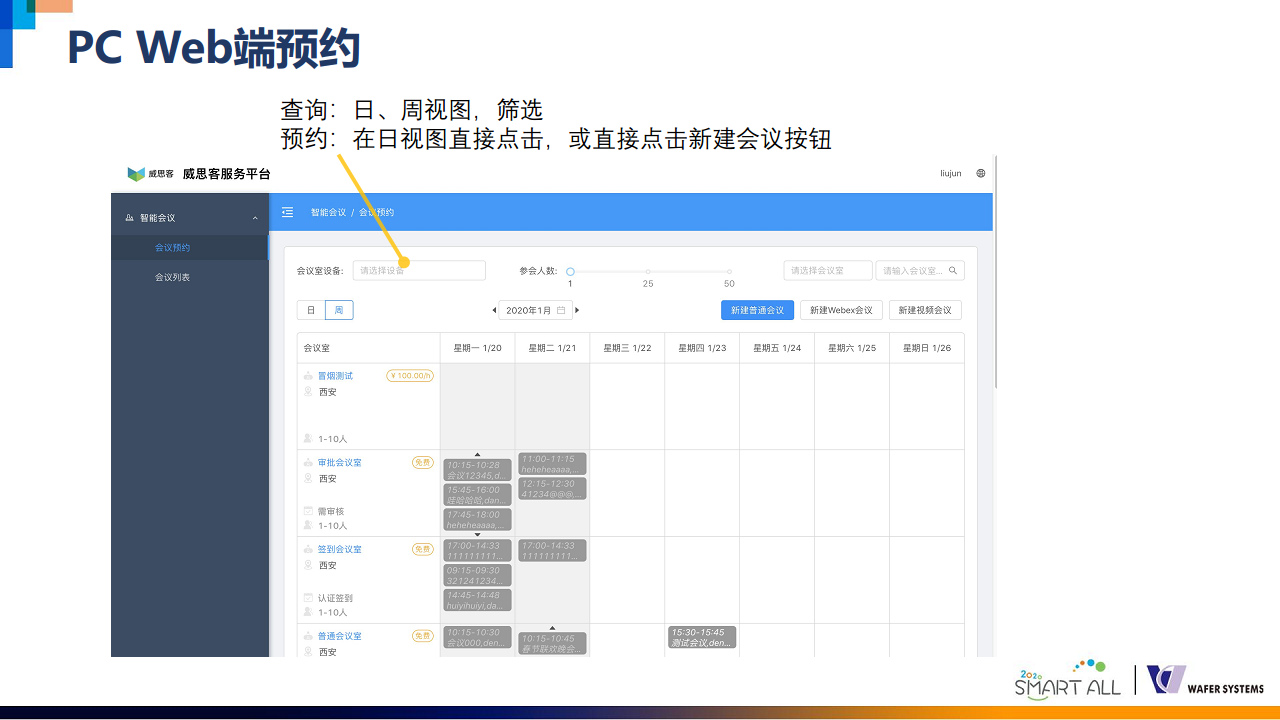1280x720 pixels.
Task: Collapse sidebar with the menu fold icon
Action: pos(288,212)
